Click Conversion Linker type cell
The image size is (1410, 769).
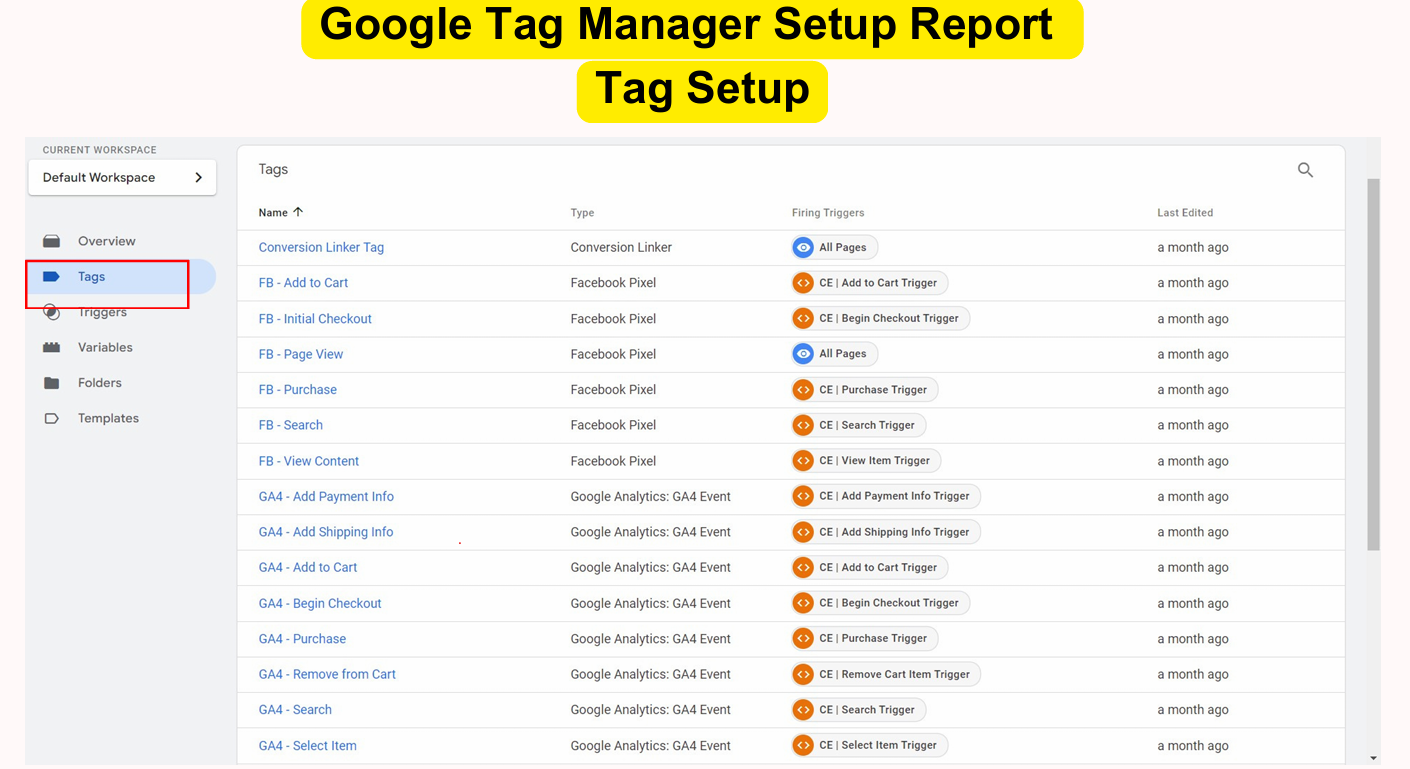tap(621, 247)
